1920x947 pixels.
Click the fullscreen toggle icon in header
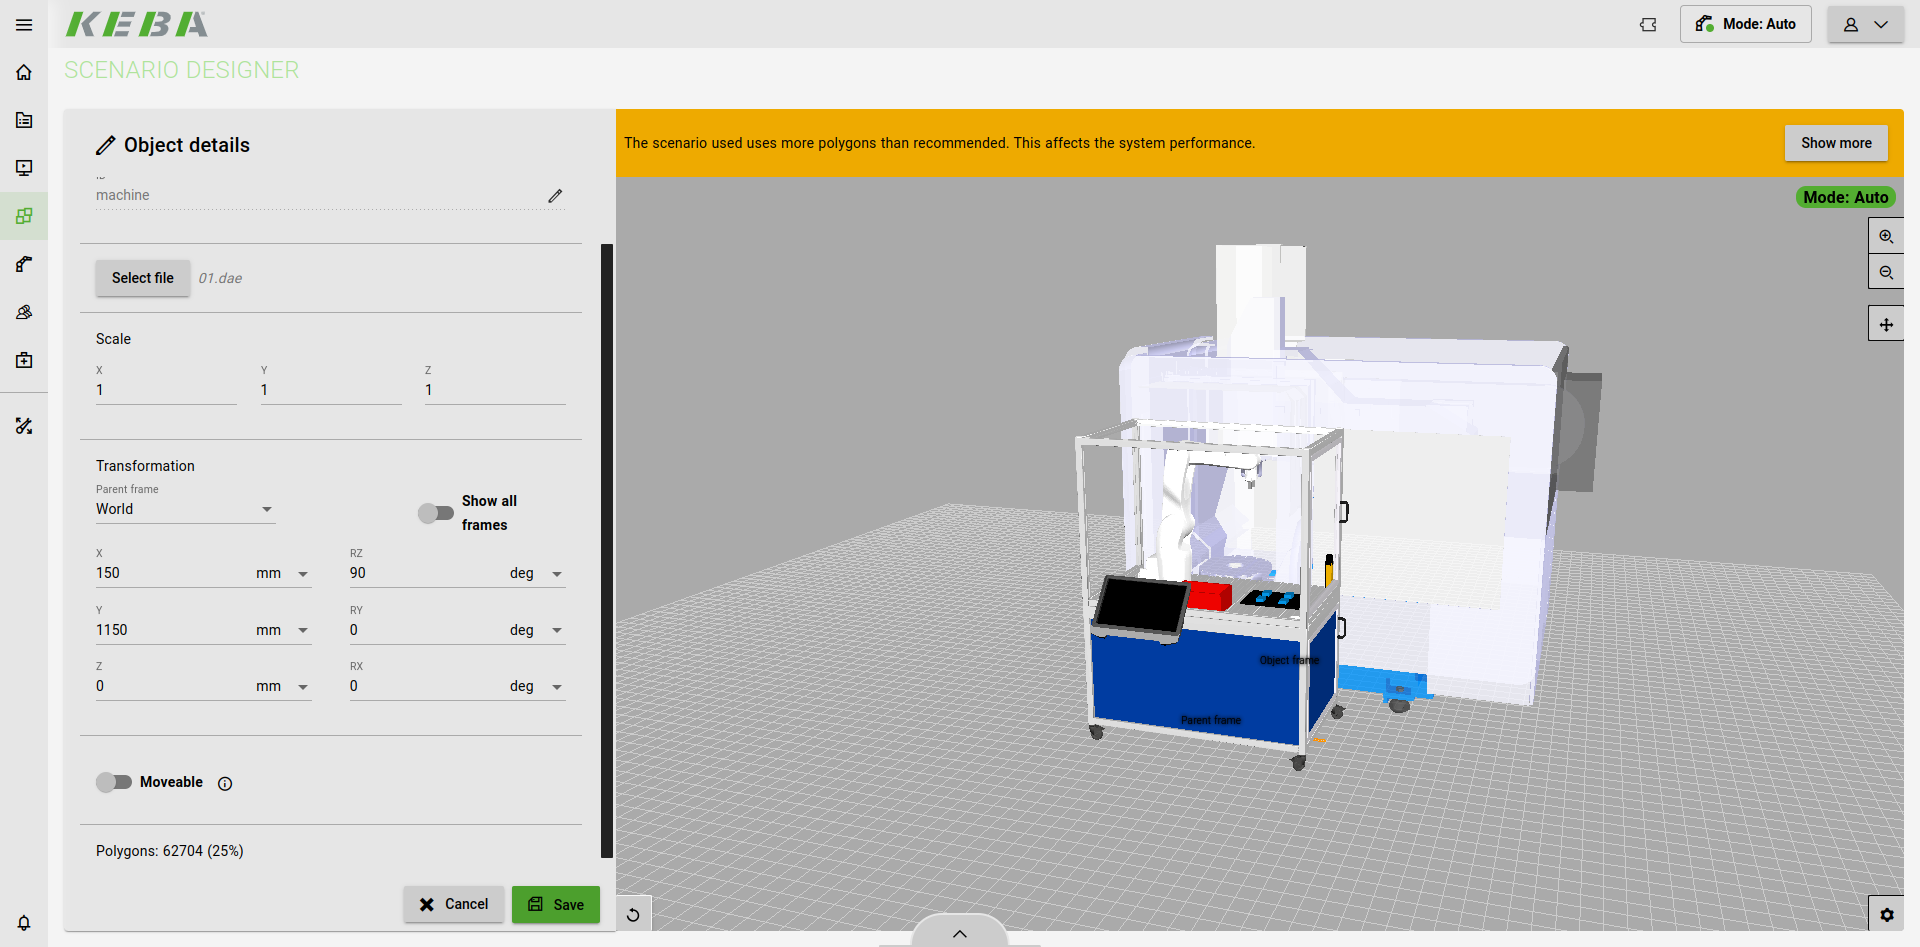pyautogui.click(x=1648, y=25)
